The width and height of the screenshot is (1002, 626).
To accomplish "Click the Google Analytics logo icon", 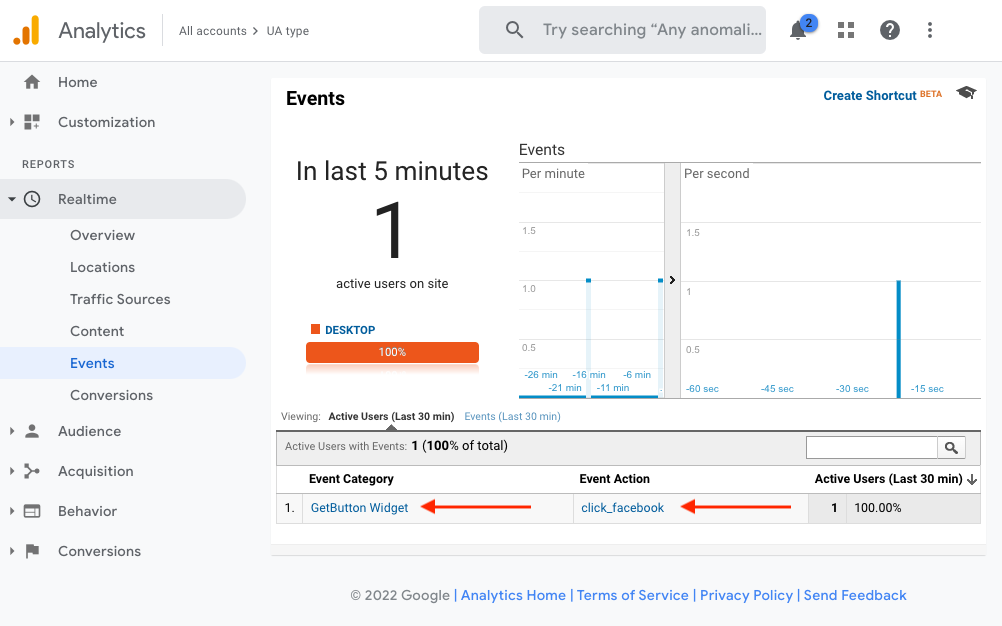I will [26, 31].
